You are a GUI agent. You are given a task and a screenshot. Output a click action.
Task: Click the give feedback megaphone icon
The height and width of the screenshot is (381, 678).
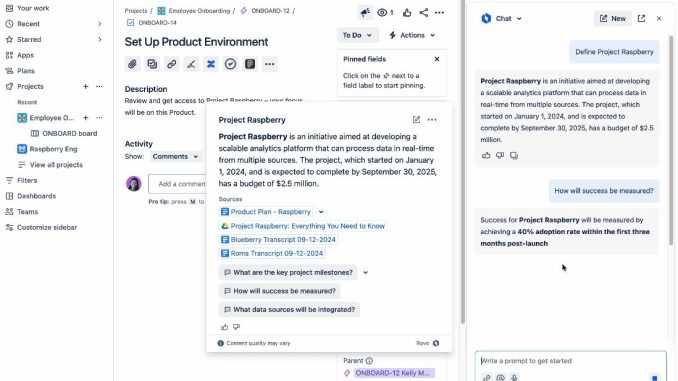point(365,13)
